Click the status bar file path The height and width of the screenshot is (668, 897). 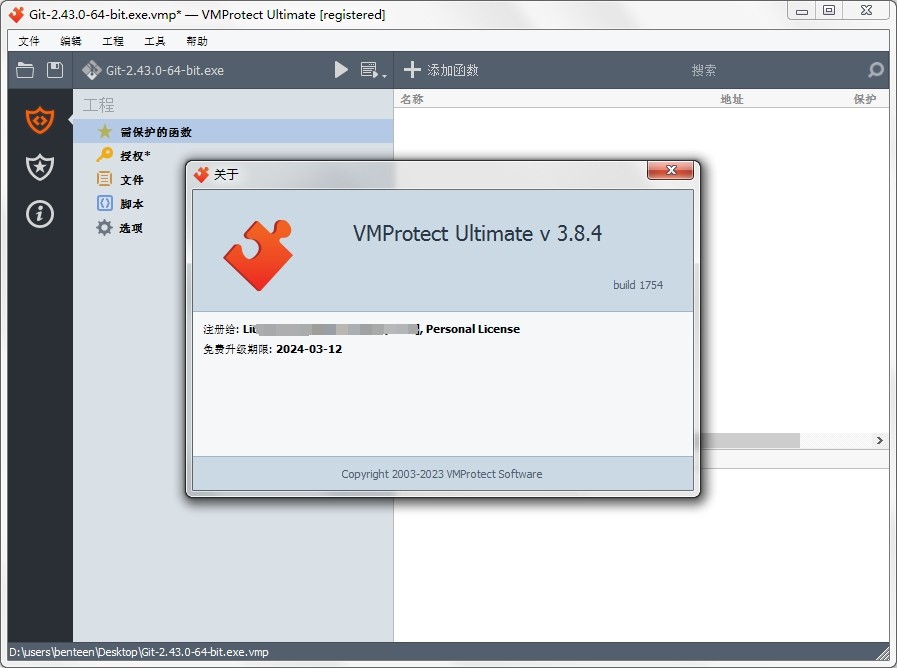pos(138,652)
